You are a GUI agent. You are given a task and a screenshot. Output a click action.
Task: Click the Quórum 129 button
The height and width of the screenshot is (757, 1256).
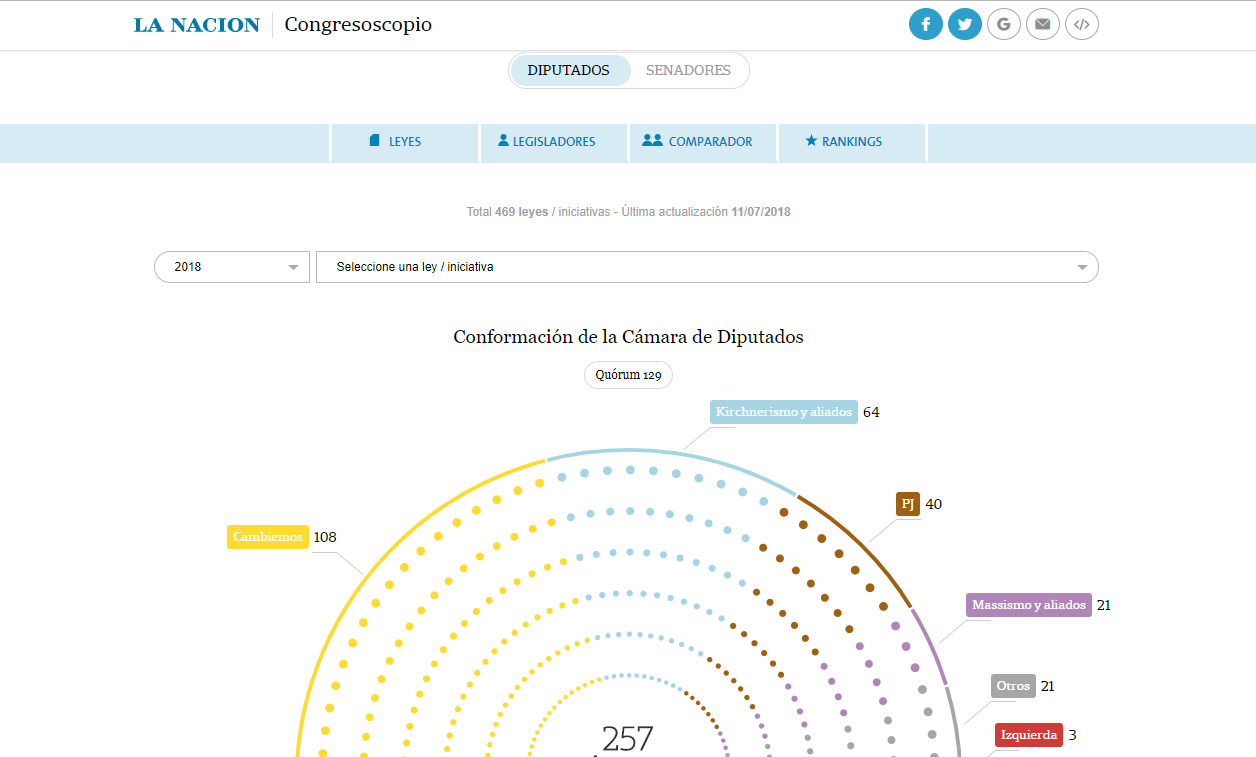(628, 375)
